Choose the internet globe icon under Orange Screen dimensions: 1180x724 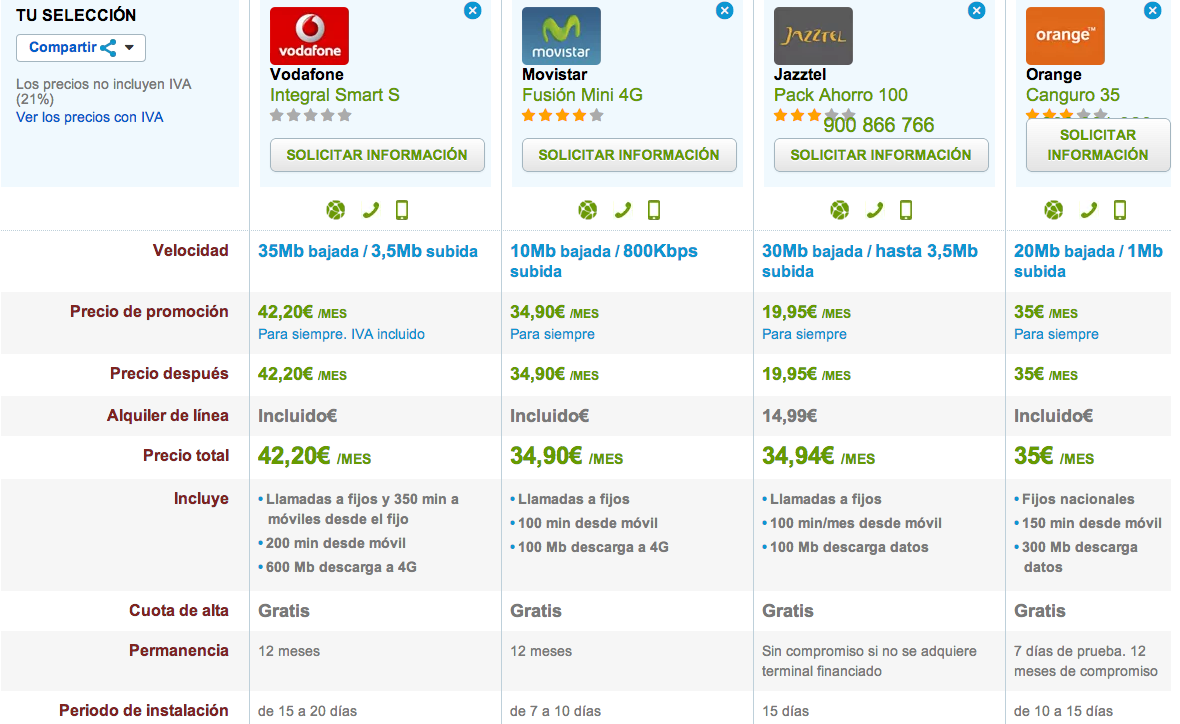(x=1054, y=210)
